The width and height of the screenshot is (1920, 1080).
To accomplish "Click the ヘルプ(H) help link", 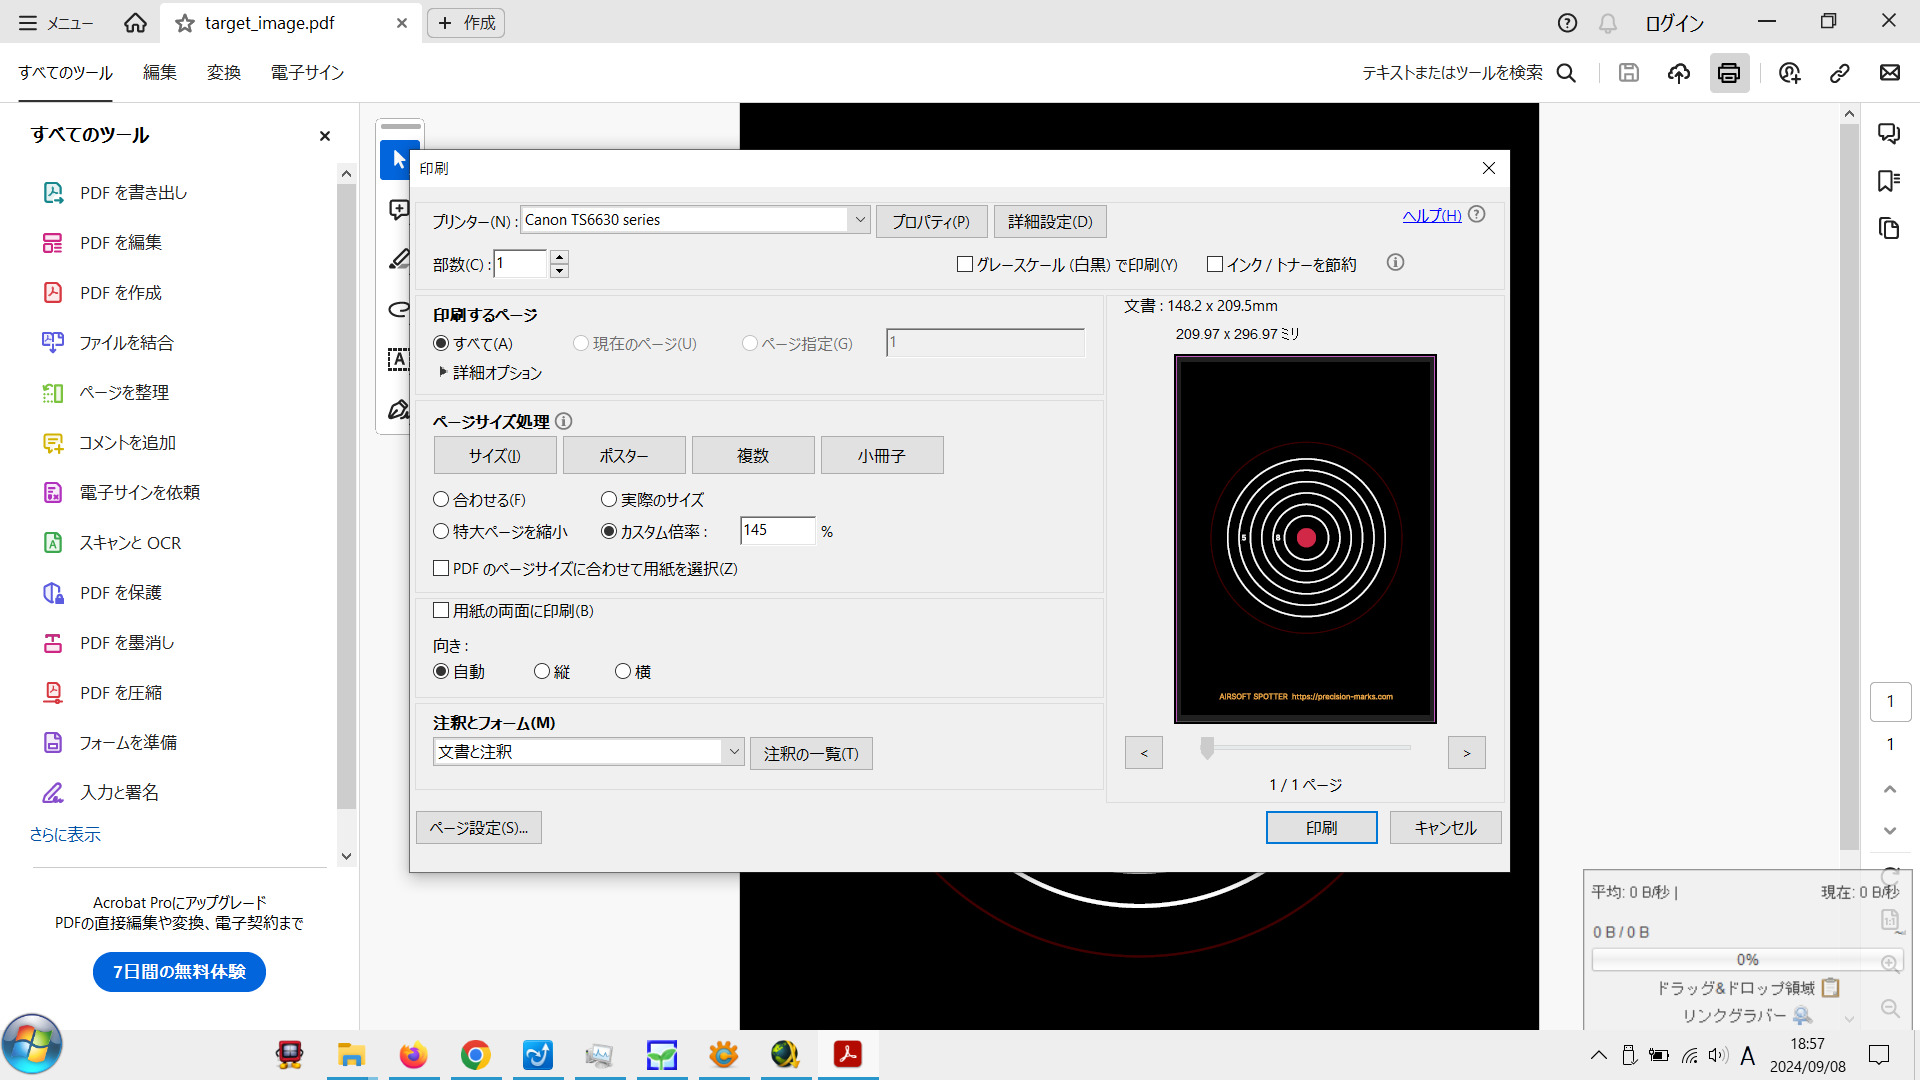I will click(x=1431, y=215).
